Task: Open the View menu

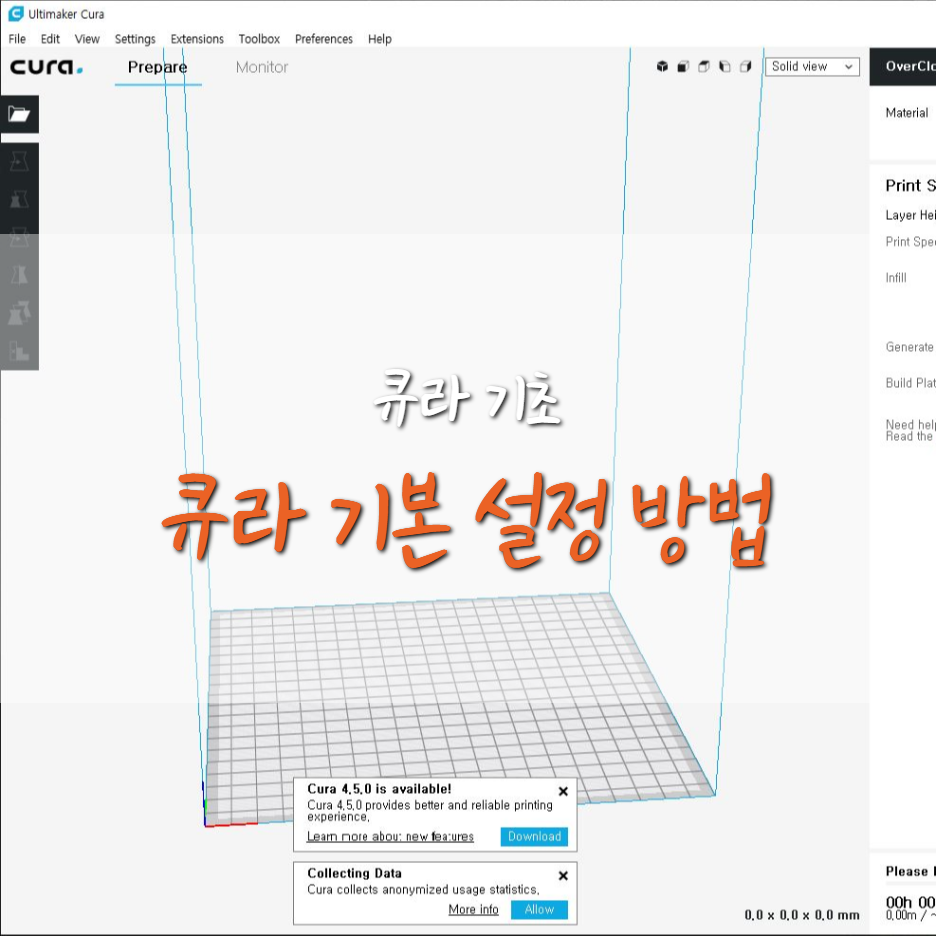Action: (87, 39)
